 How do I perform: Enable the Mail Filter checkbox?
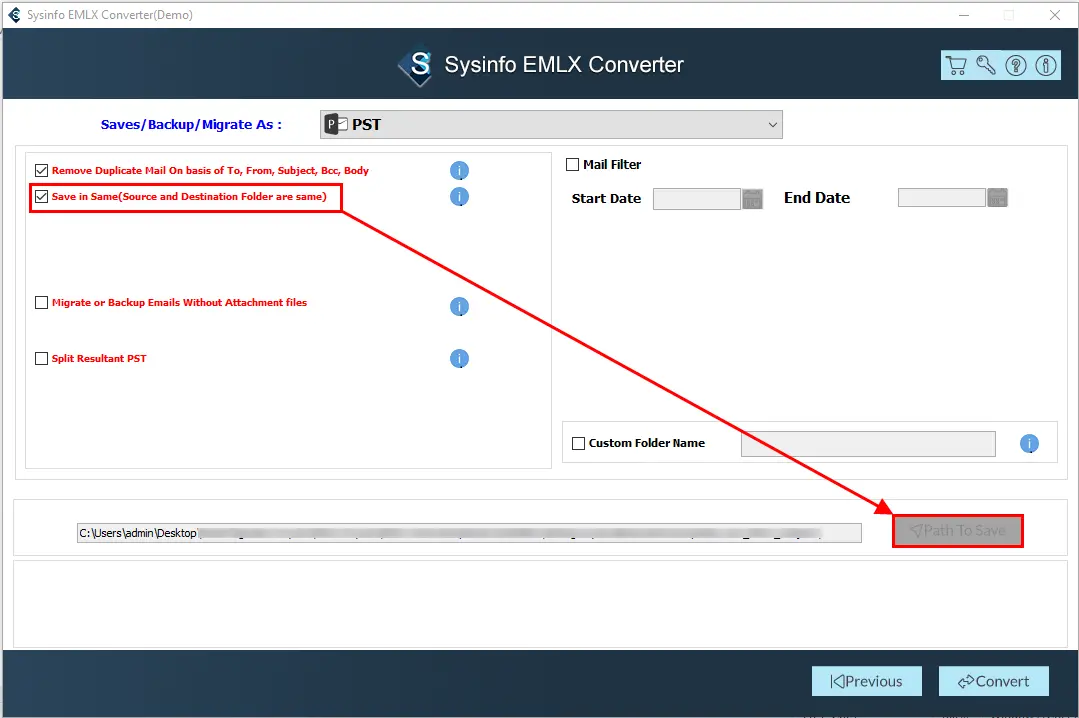pyautogui.click(x=573, y=165)
